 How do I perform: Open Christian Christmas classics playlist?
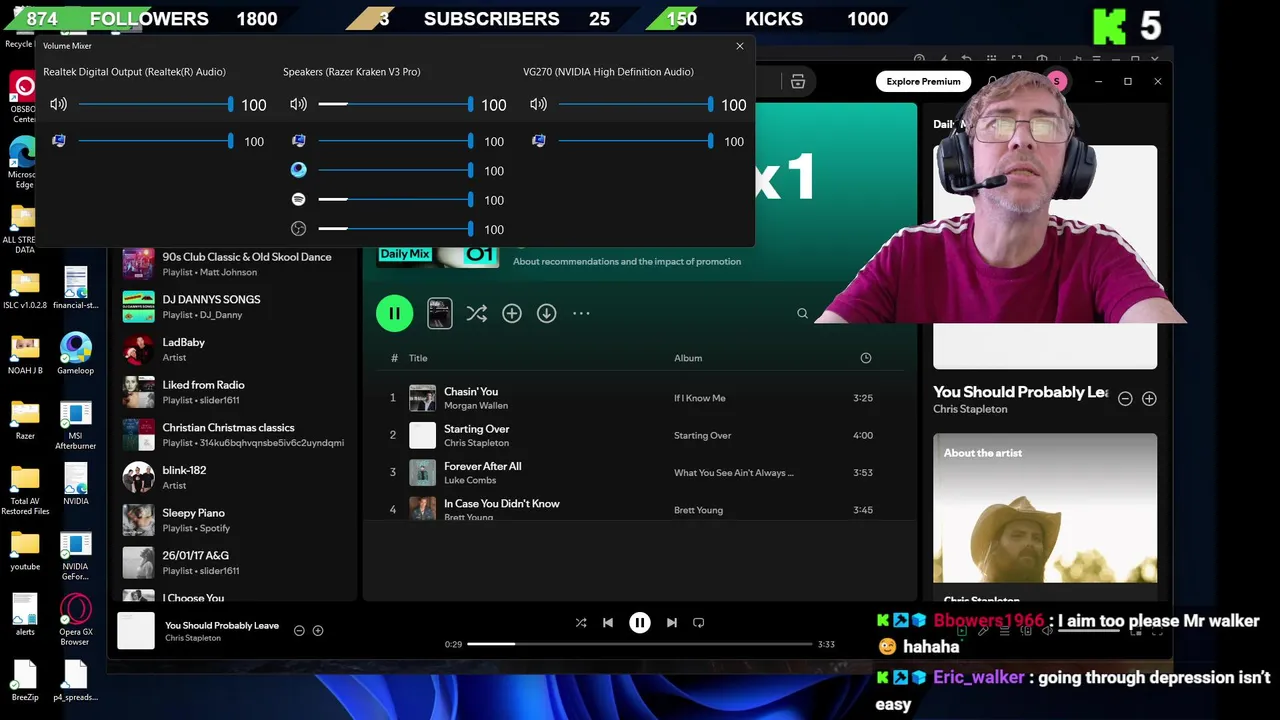[234, 435]
